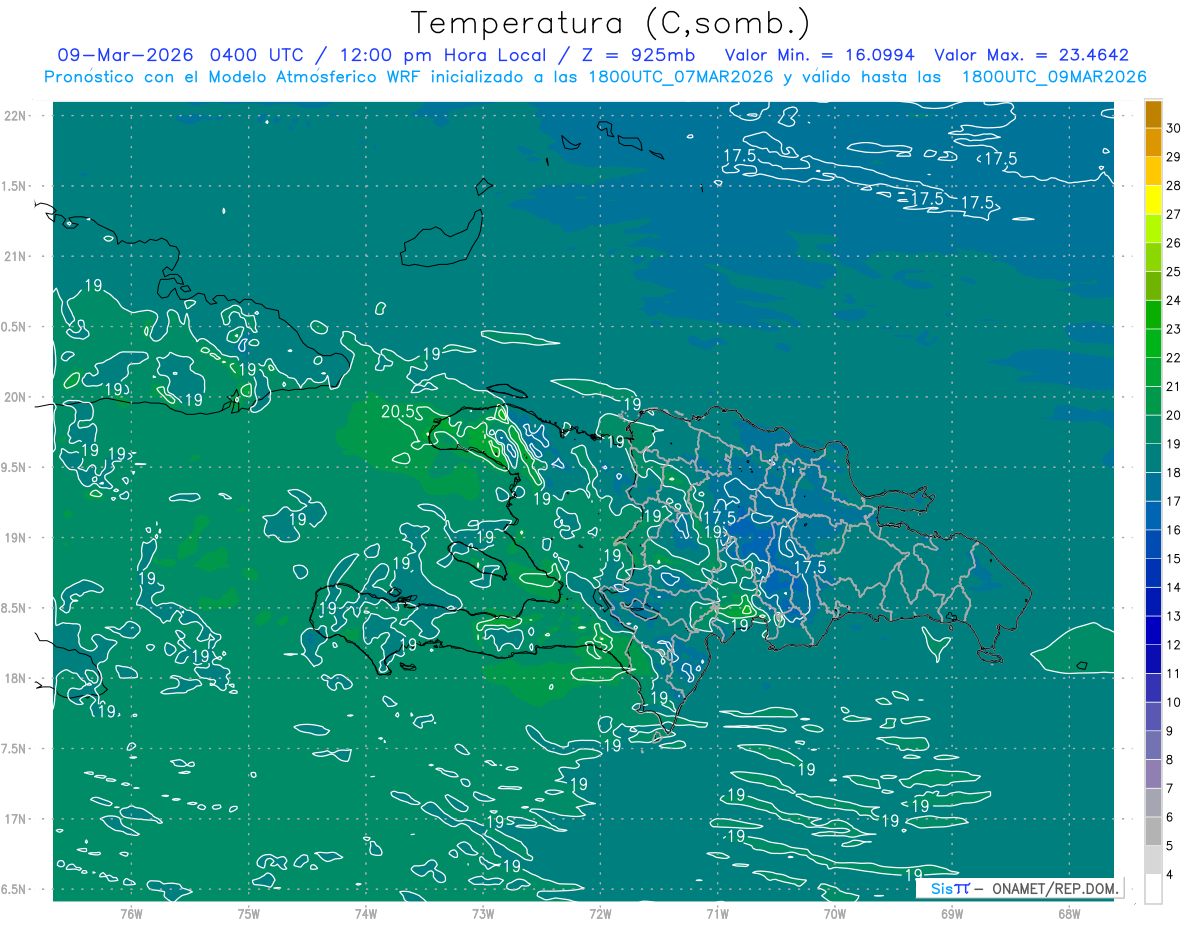The width and height of the screenshot is (1200, 927).
Task: Click the colorbar legend value '28'
Action: coord(1174,185)
